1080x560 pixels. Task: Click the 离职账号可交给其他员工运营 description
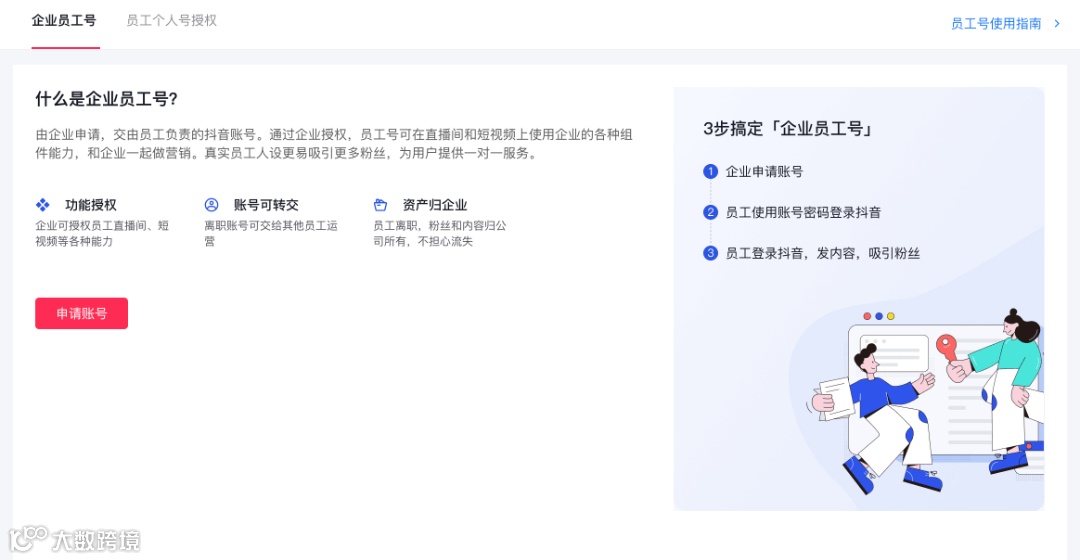coord(271,234)
